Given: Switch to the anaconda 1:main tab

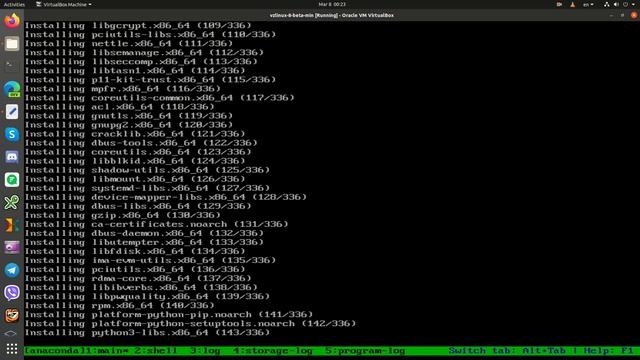Looking at the screenshot, I should (76, 351).
